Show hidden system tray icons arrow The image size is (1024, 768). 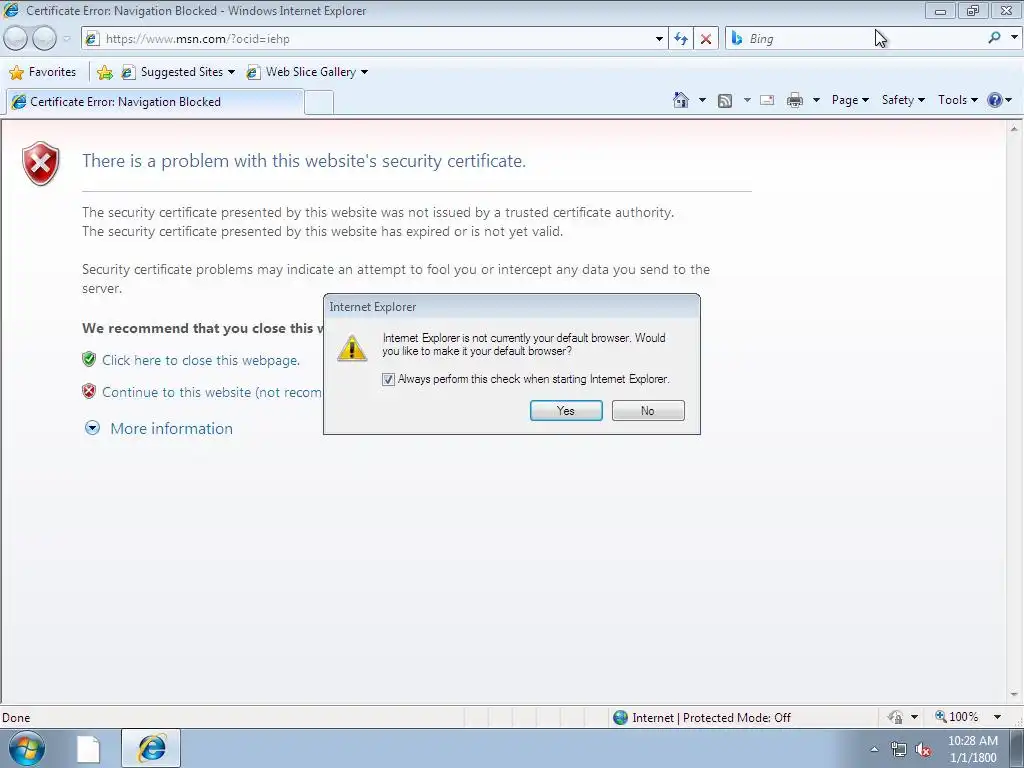tap(874, 749)
